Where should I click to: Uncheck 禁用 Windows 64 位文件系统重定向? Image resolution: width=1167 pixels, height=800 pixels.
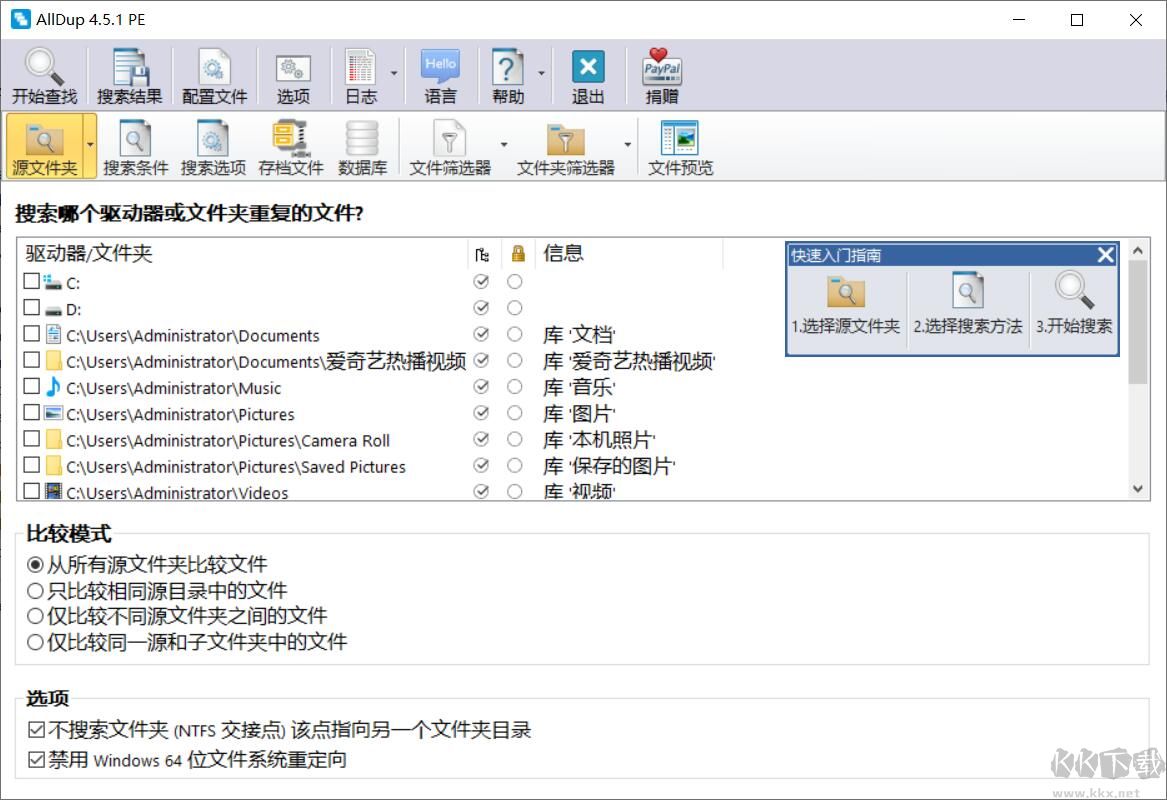click(35, 760)
